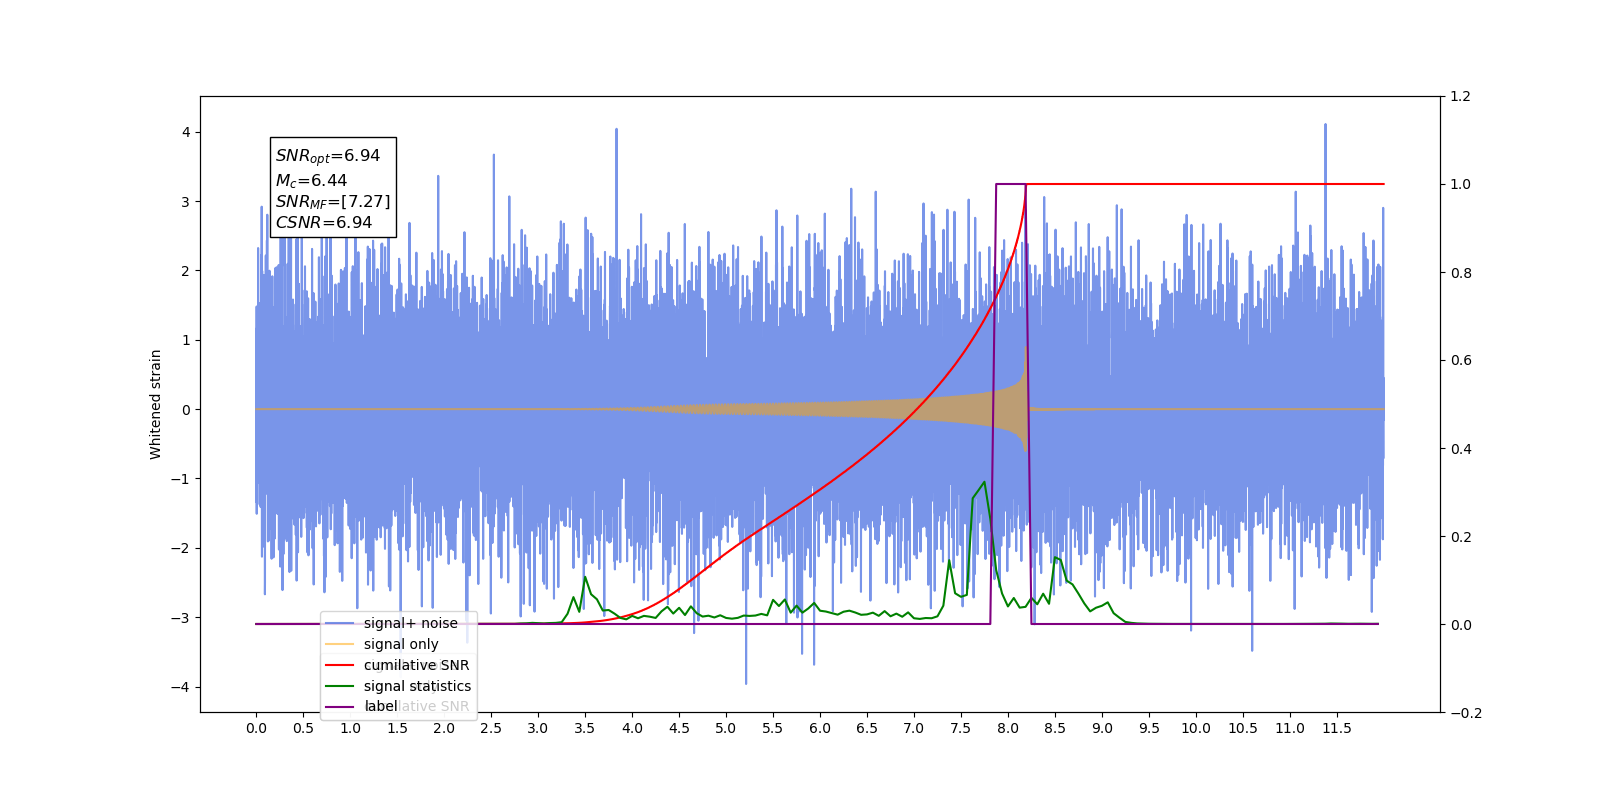The height and width of the screenshot is (800, 1600).
Task: Click the x-axis tick label 3.5
Action: [x=585, y=728]
